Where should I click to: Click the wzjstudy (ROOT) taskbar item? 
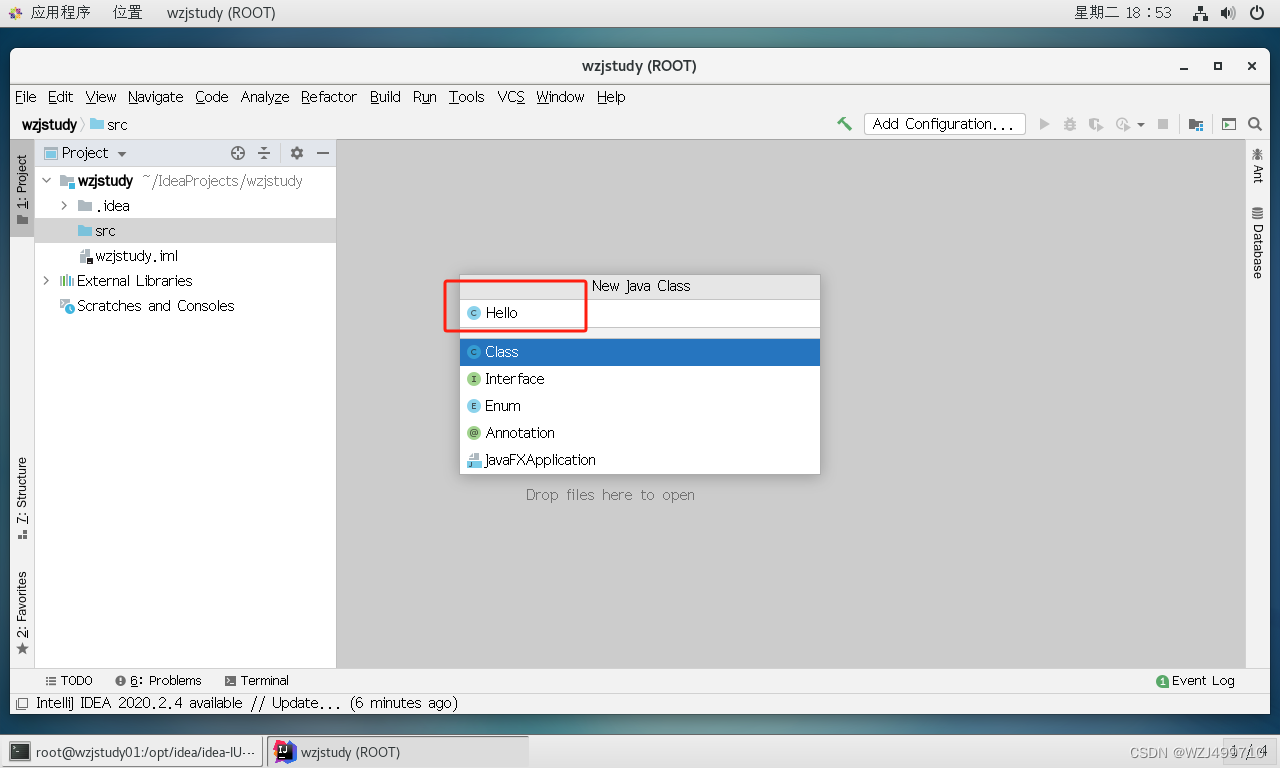tap(398, 752)
